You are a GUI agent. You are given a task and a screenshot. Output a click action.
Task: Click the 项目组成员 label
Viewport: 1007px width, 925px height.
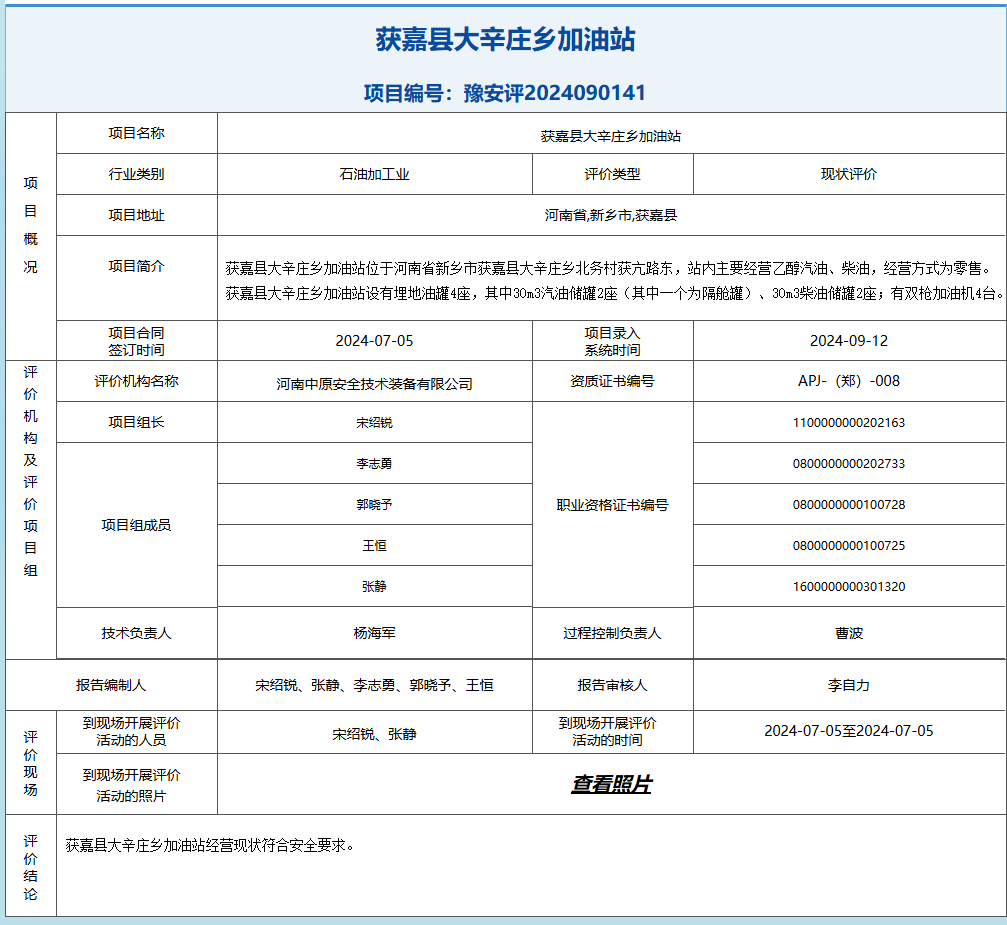click(x=136, y=525)
